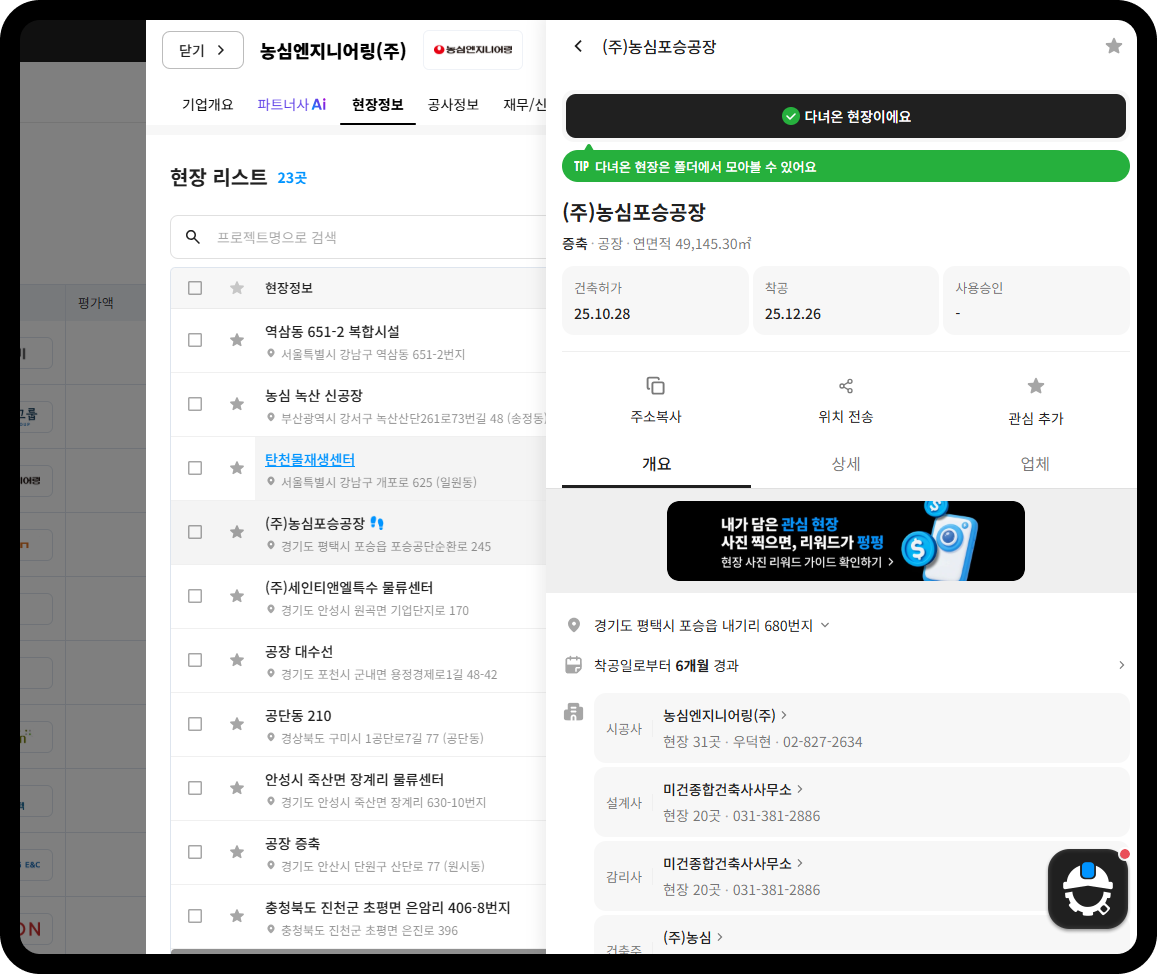Click 현장 사진 리워드 가이드 확인하기 banner
1157x974 pixels.
[x=846, y=541]
